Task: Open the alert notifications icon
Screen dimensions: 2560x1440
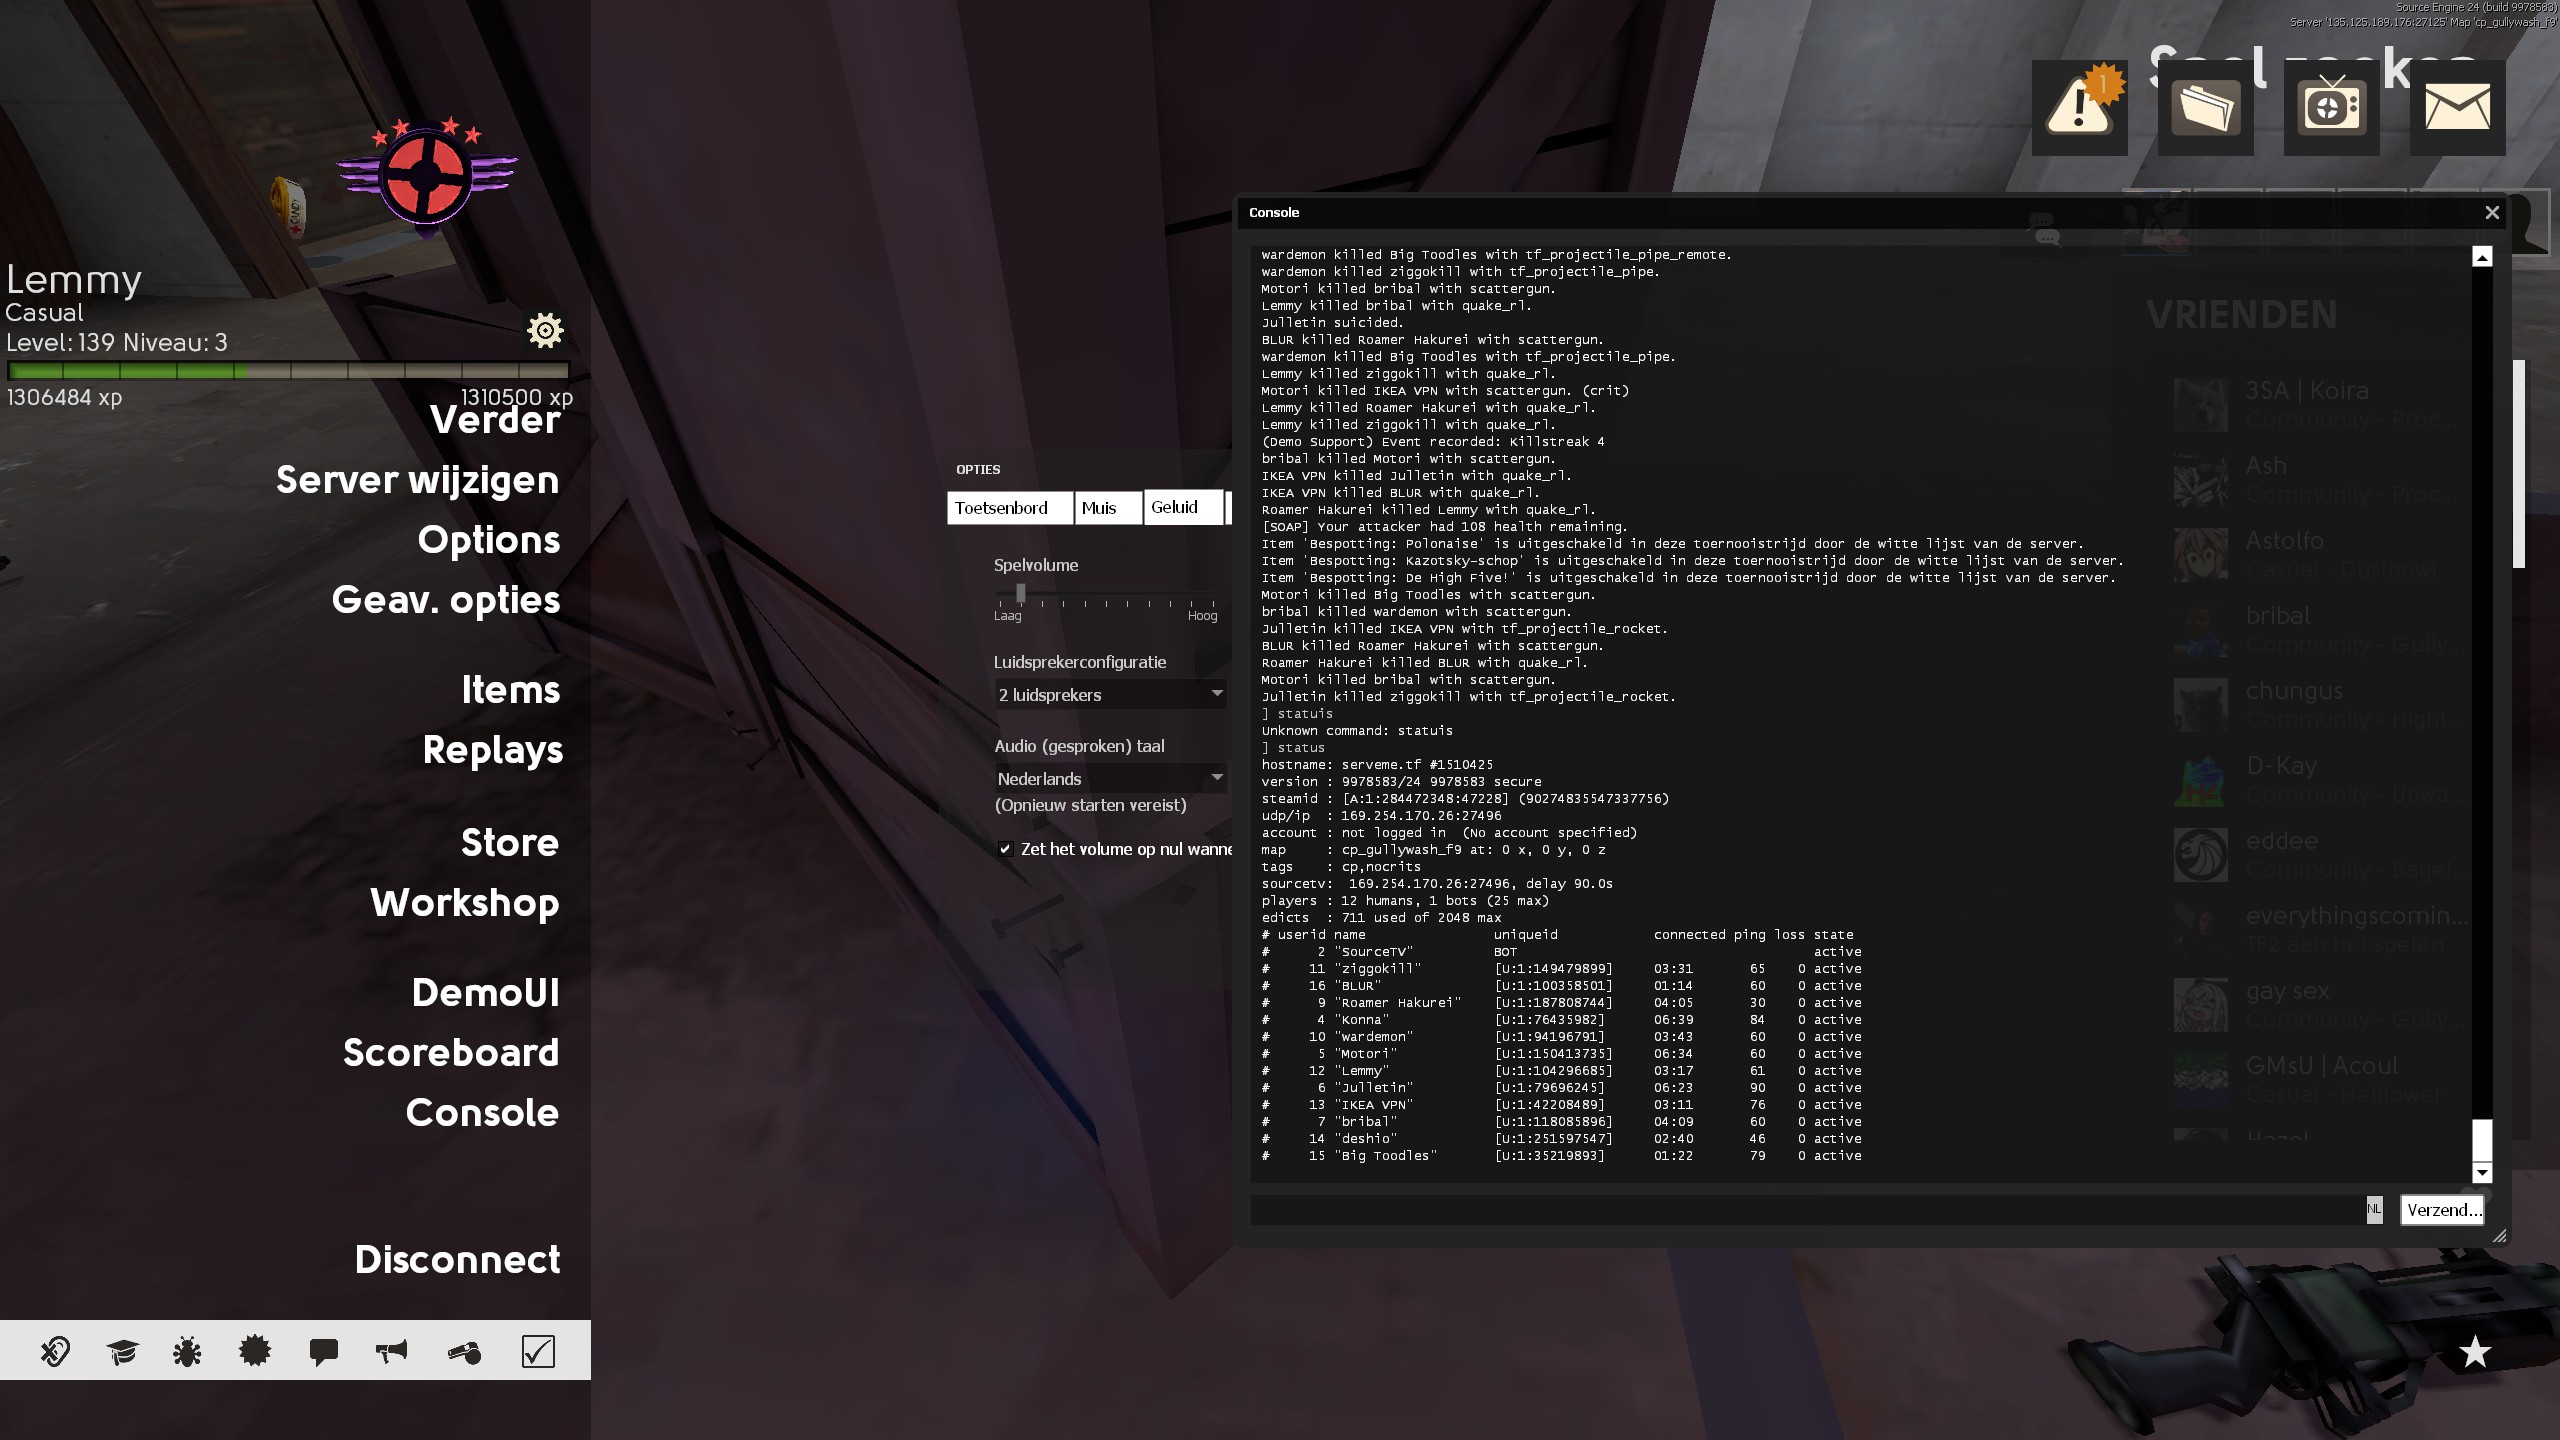Action: tap(2079, 107)
